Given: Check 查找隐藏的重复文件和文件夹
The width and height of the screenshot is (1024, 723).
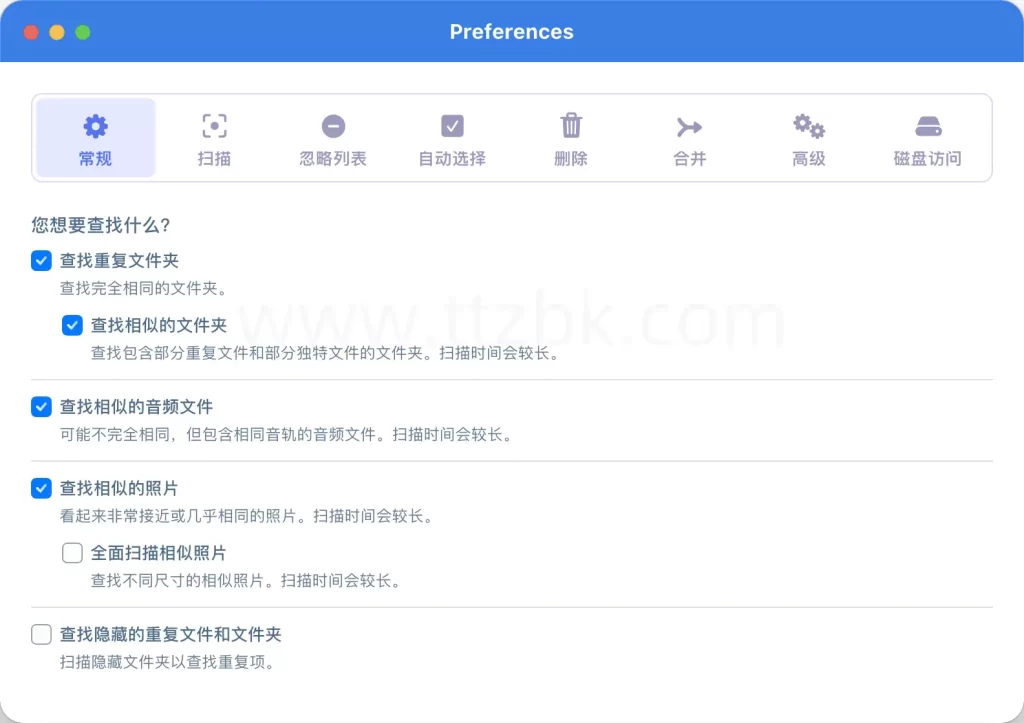Looking at the screenshot, I should coord(40,634).
